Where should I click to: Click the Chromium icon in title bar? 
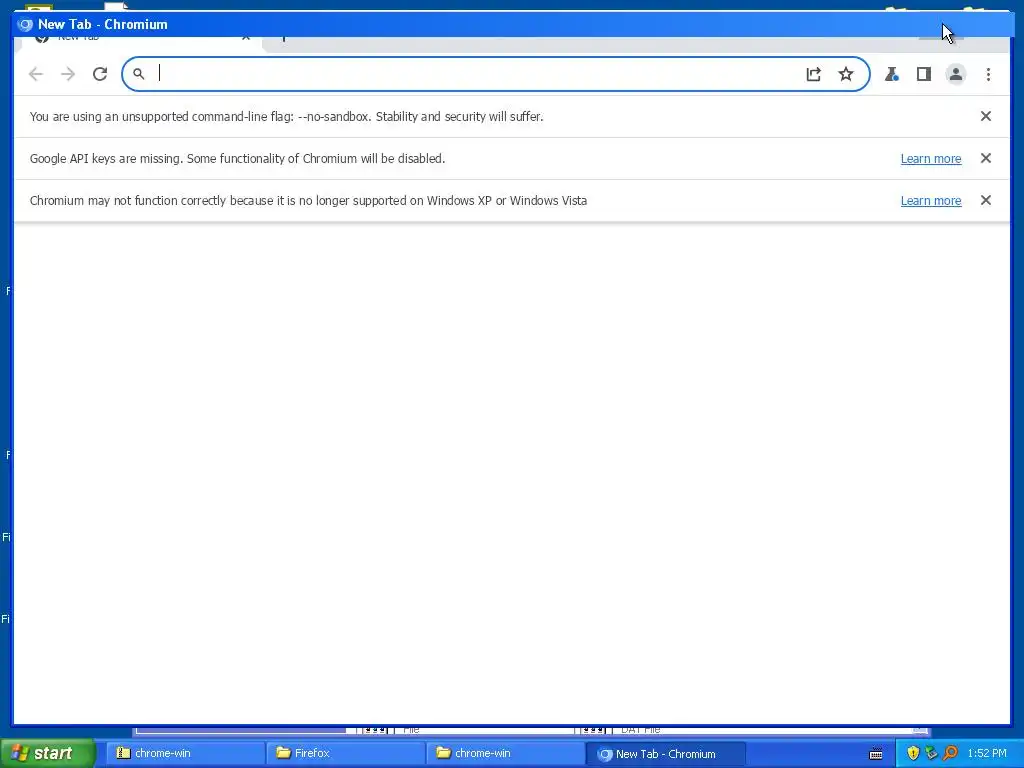[25, 25]
